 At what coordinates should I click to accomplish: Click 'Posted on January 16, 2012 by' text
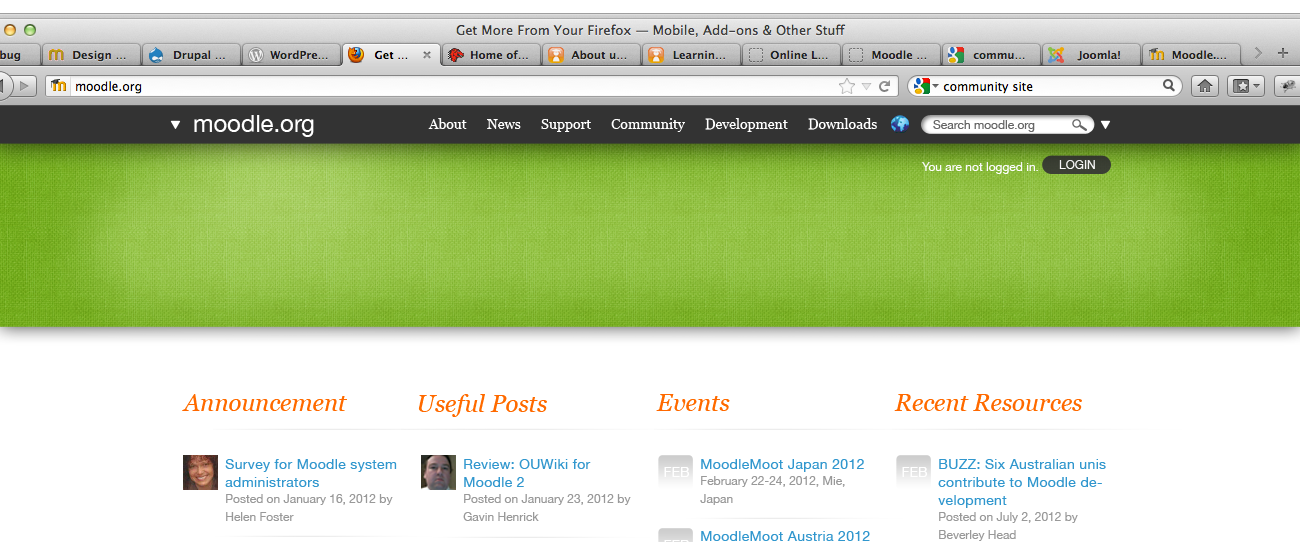coord(309,499)
